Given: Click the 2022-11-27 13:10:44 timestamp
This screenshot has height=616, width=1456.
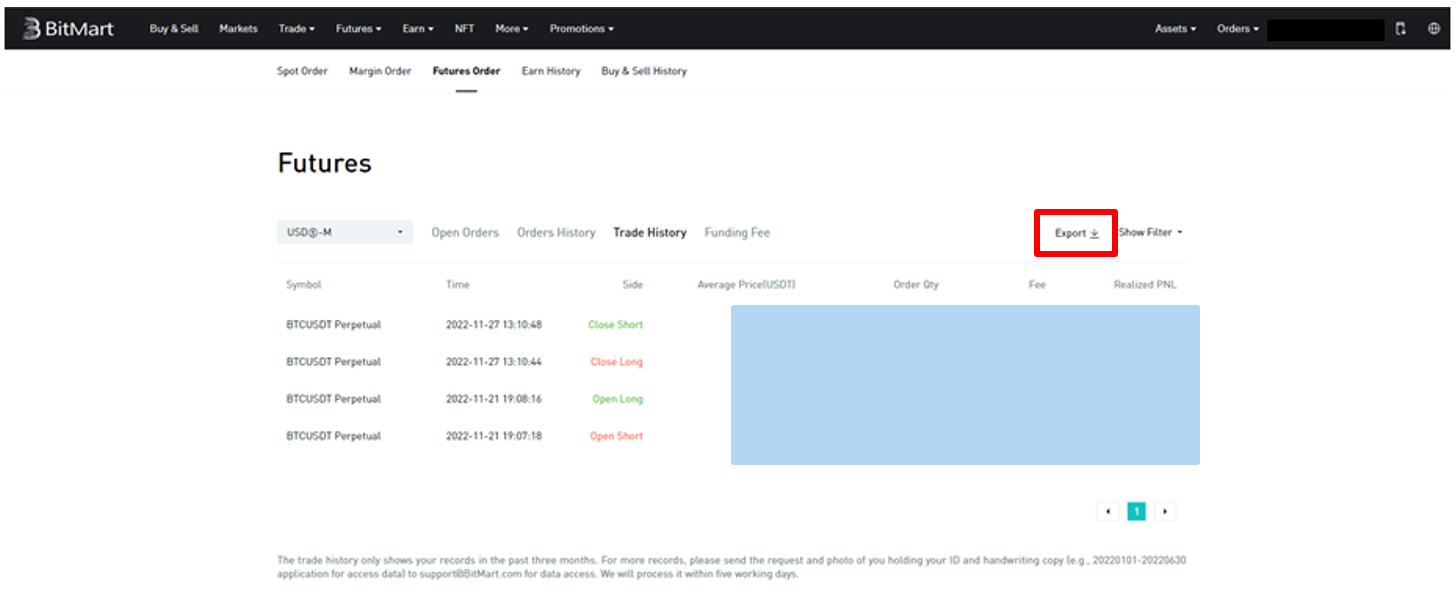Looking at the screenshot, I should pos(494,362).
